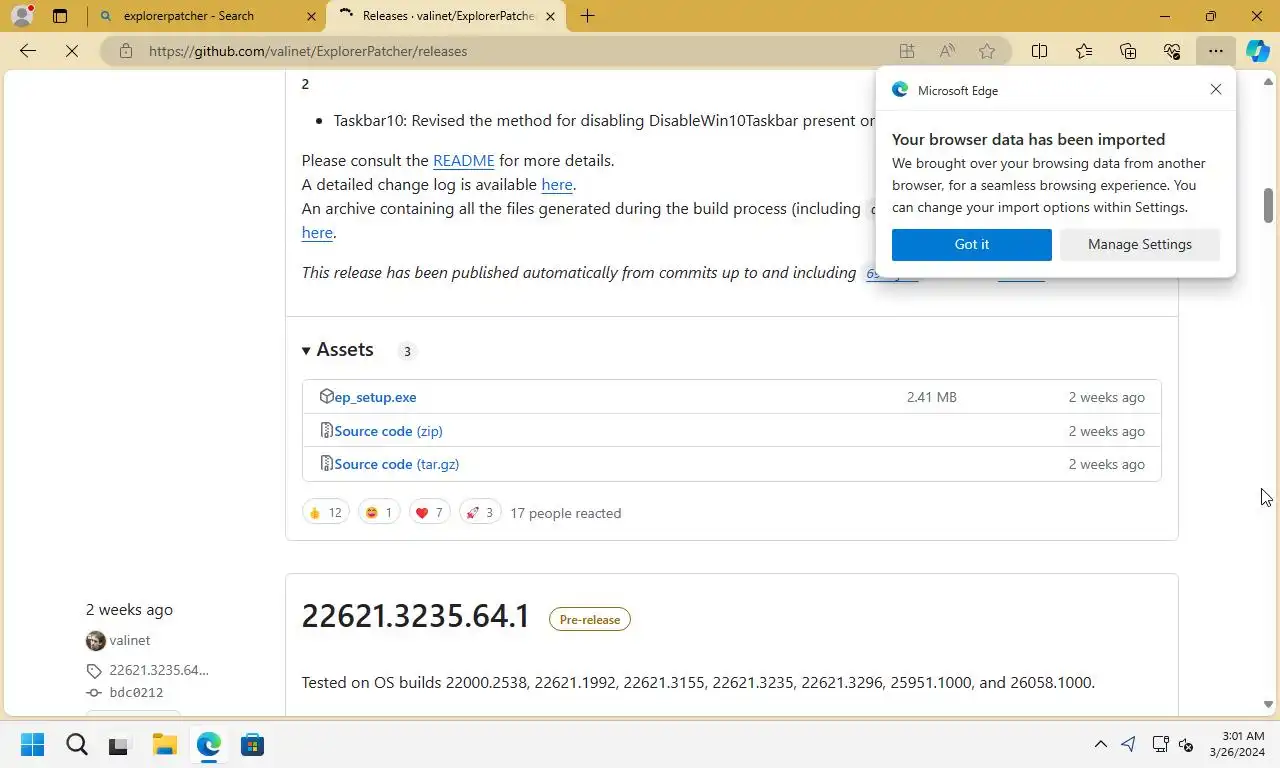Open the Collections icon
Viewport: 1280px width, 768px height.
[x=1128, y=51]
